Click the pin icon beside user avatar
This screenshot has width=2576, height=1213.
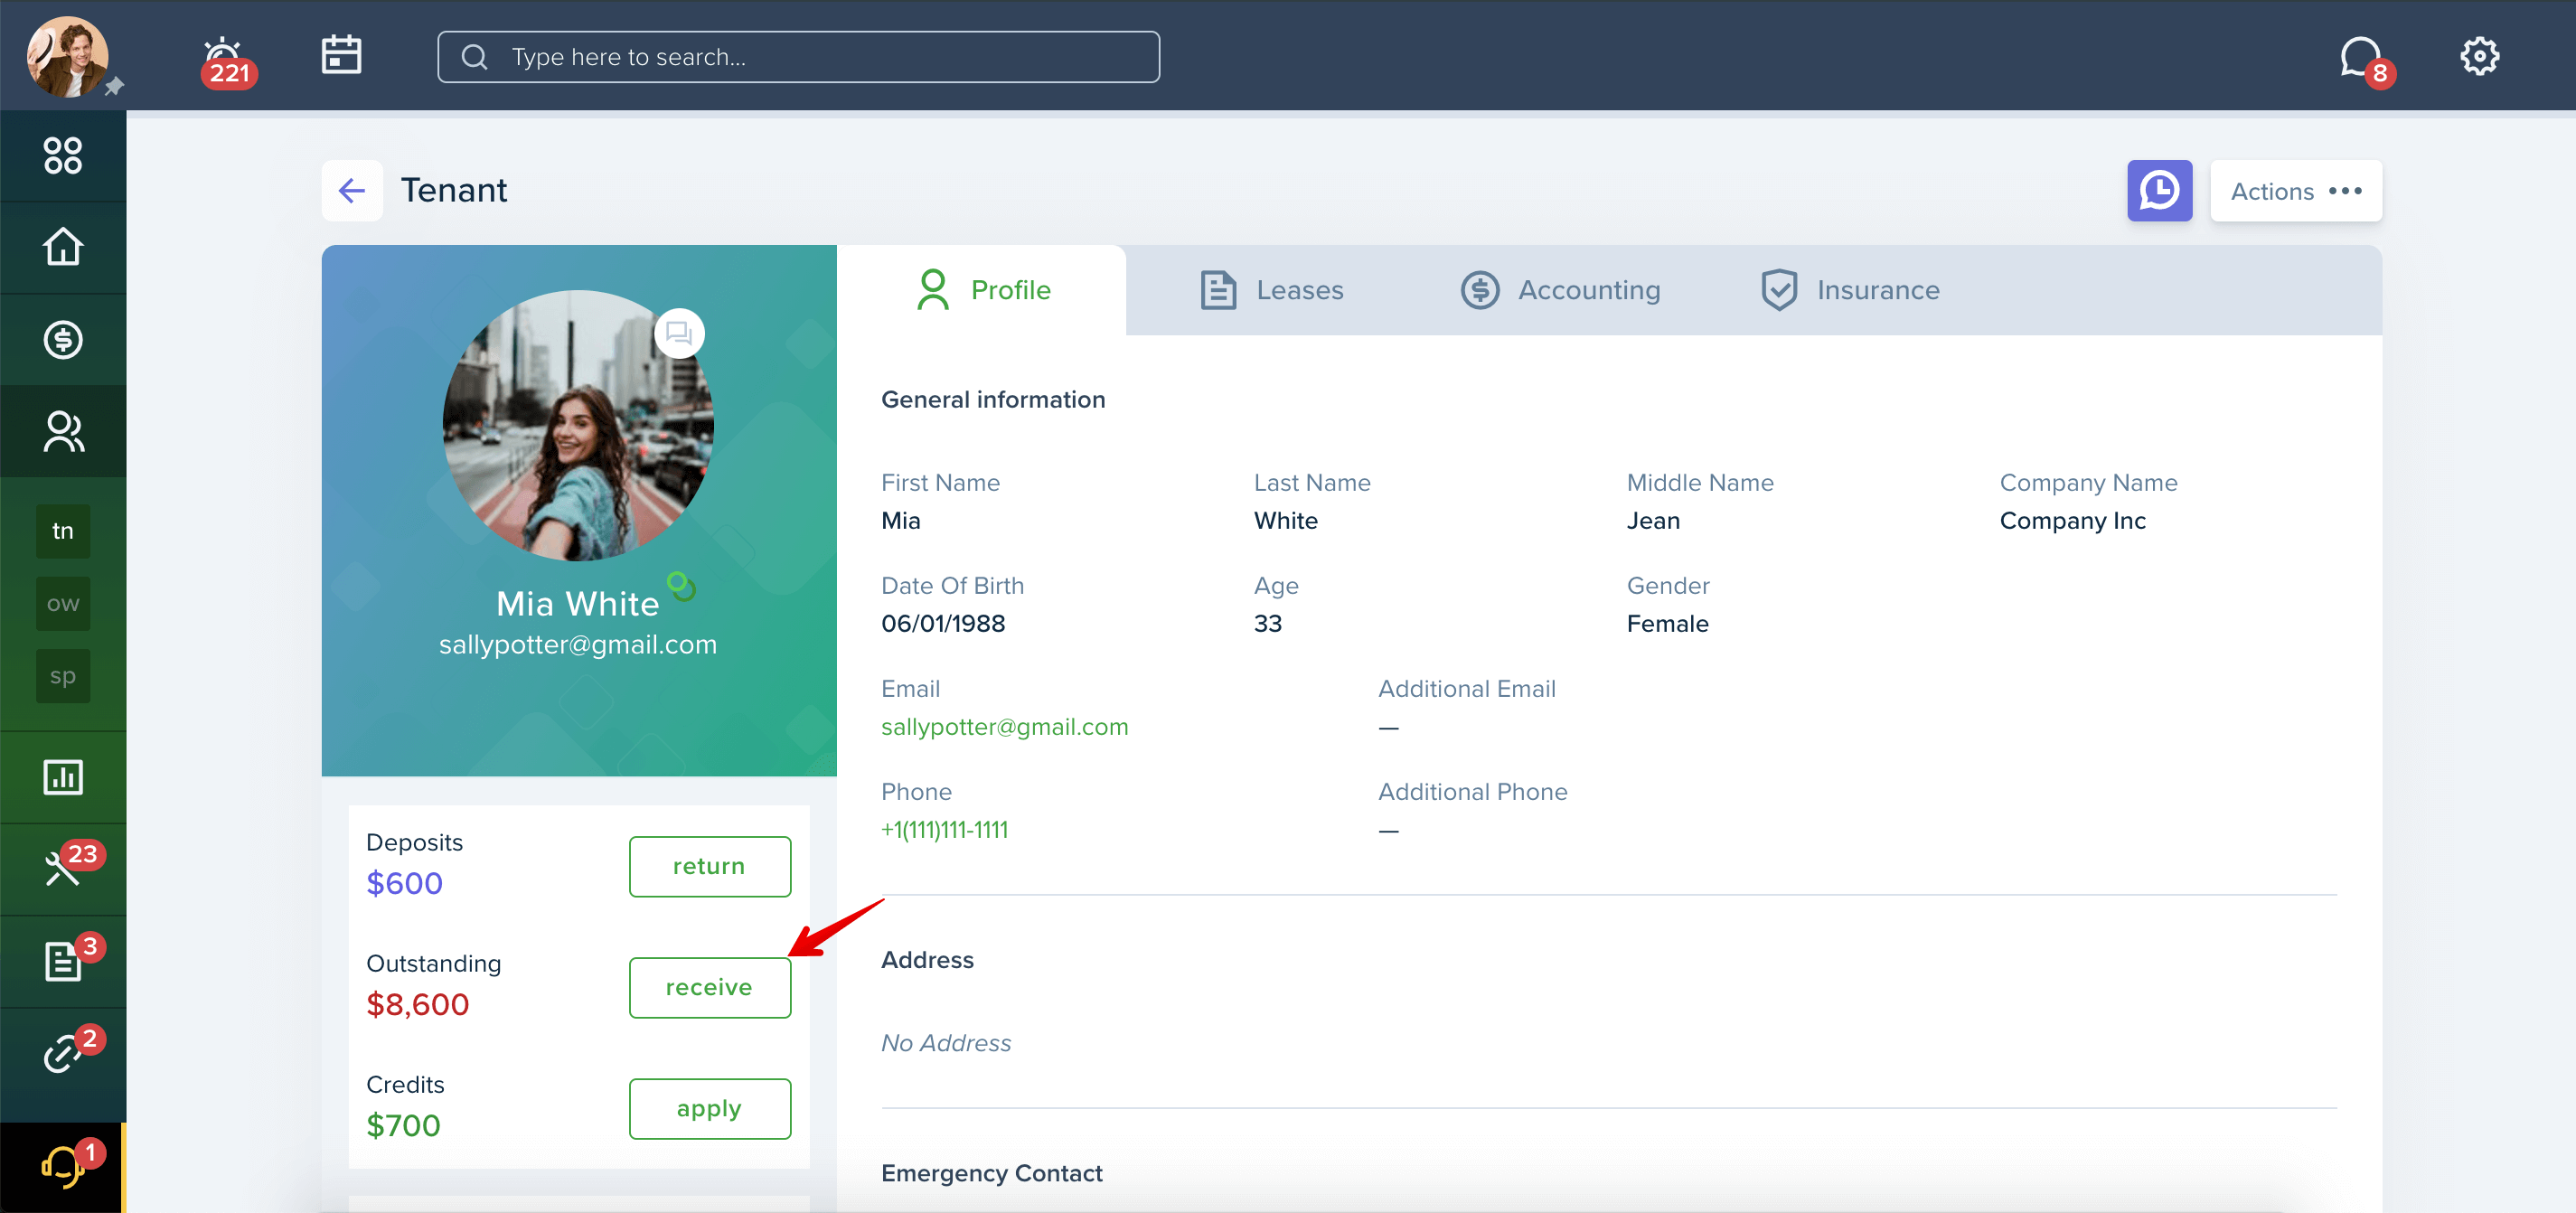[114, 87]
